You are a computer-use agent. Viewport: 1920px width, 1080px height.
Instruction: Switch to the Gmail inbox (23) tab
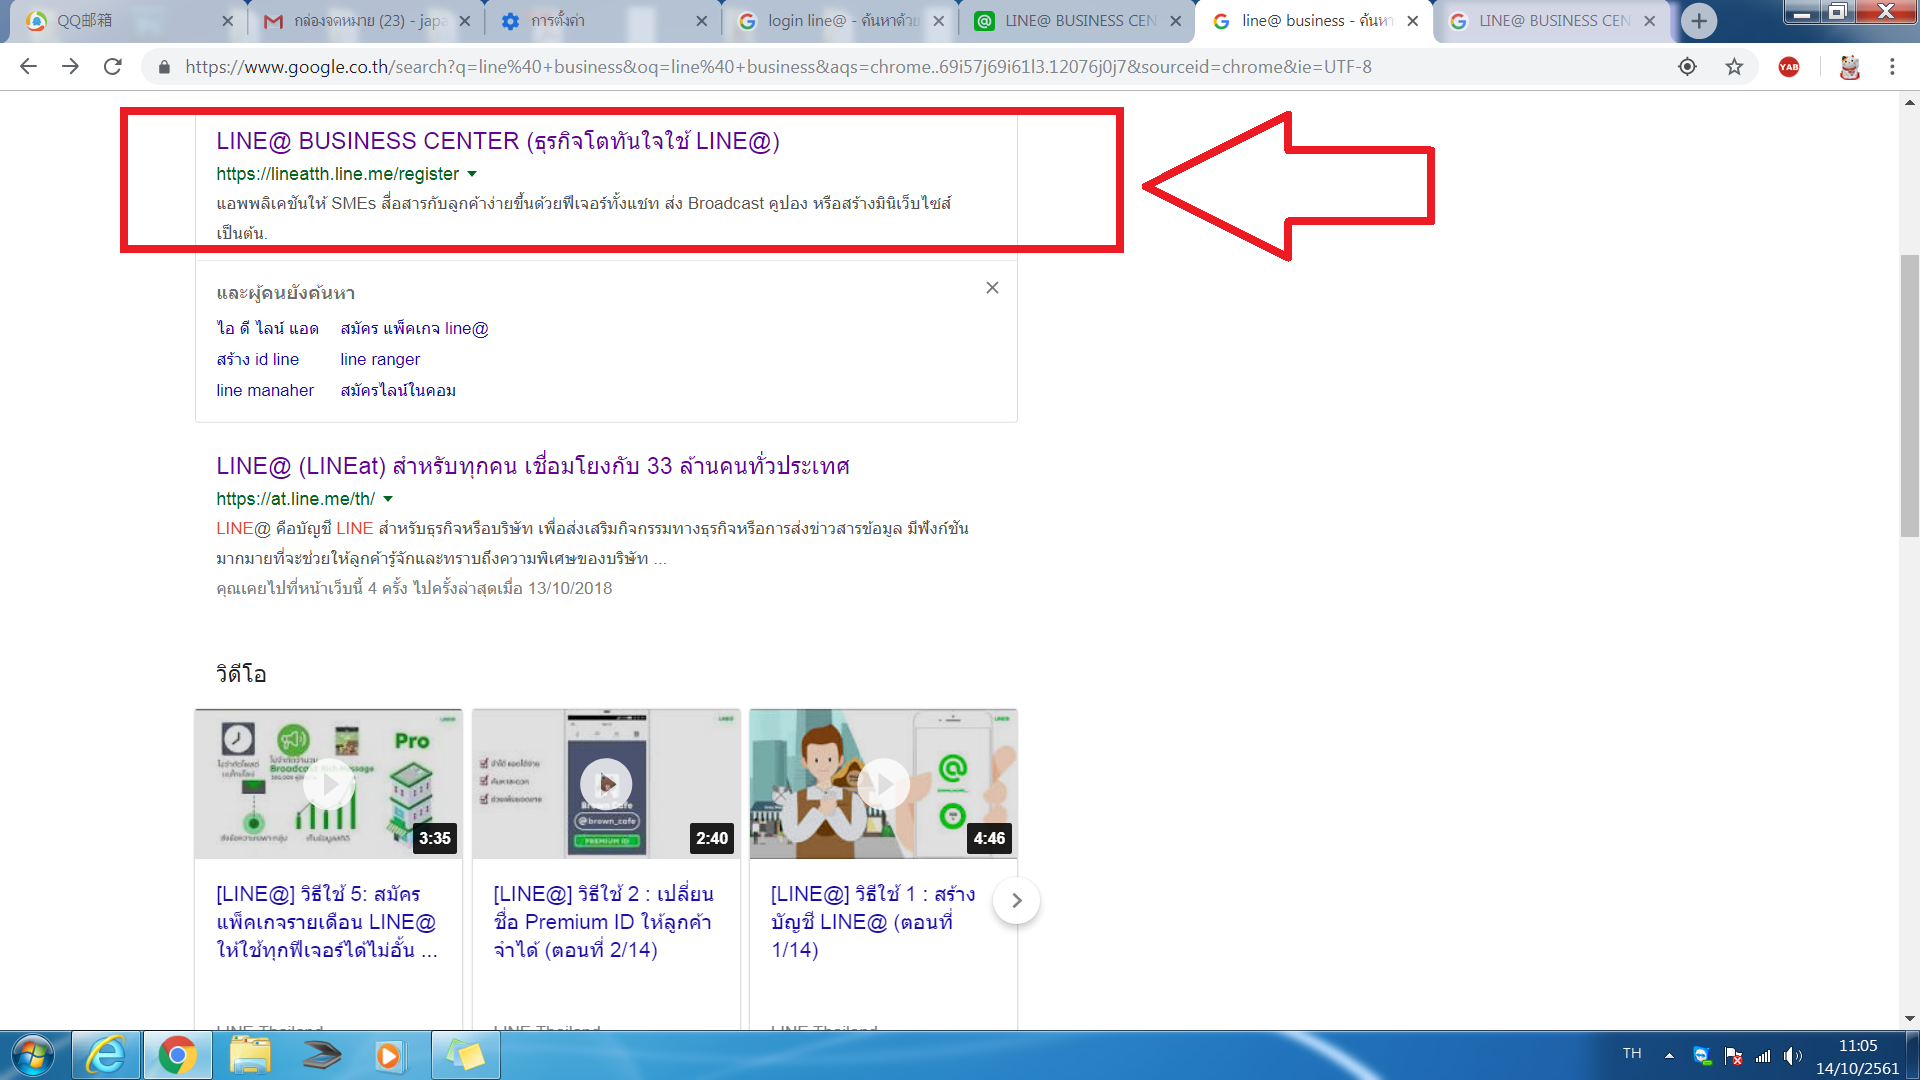(364, 21)
